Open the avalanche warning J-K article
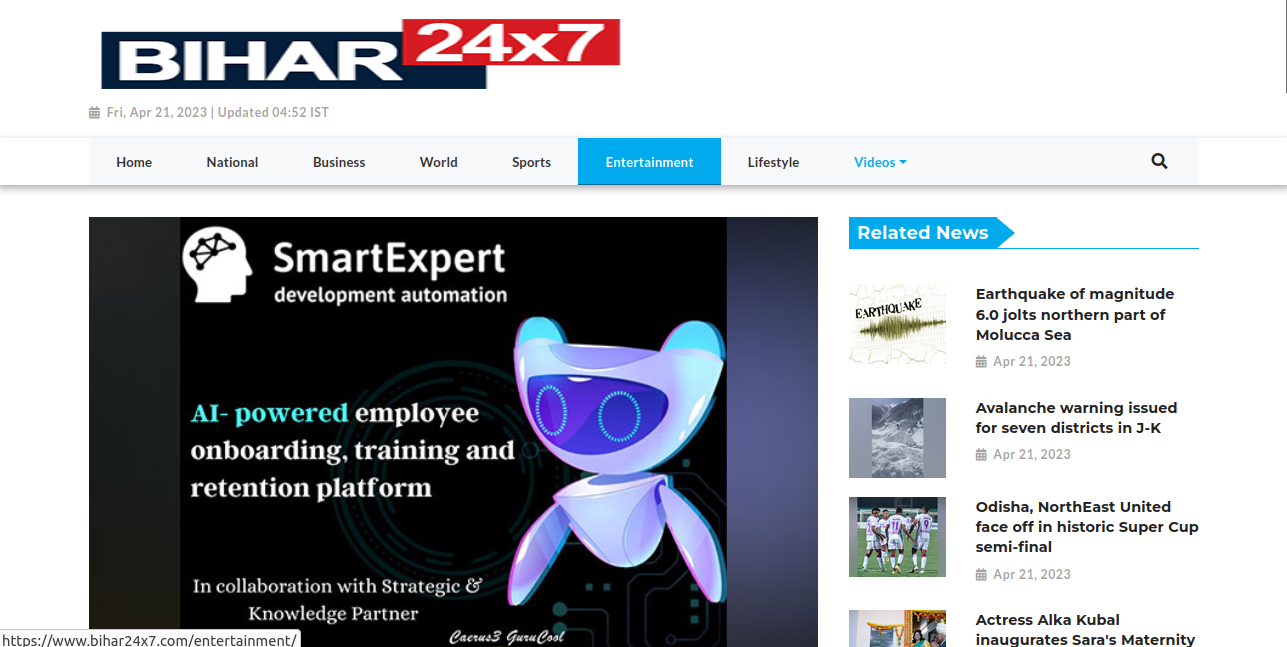This screenshot has height=647, width=1287. click(1076, 418)
